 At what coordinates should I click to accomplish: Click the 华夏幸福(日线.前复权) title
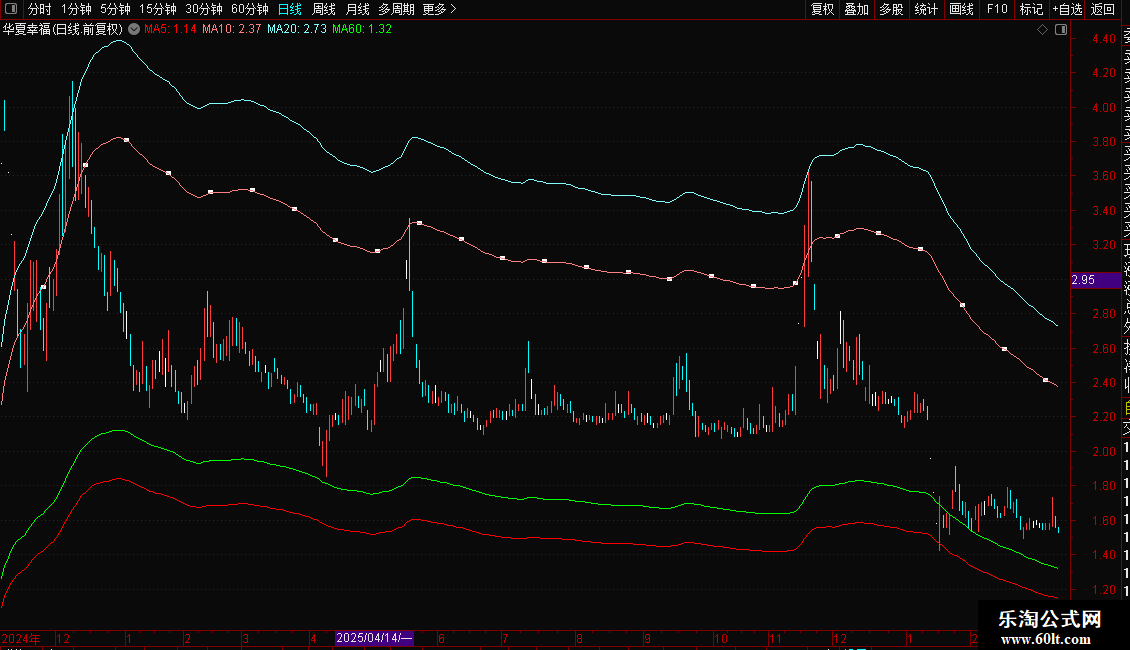click(x=63, y=30)
